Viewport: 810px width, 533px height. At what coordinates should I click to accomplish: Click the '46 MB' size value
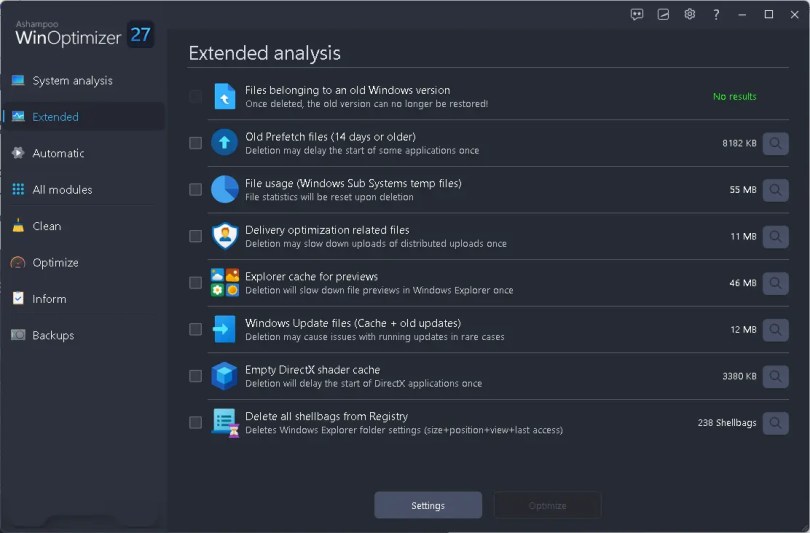743,283
